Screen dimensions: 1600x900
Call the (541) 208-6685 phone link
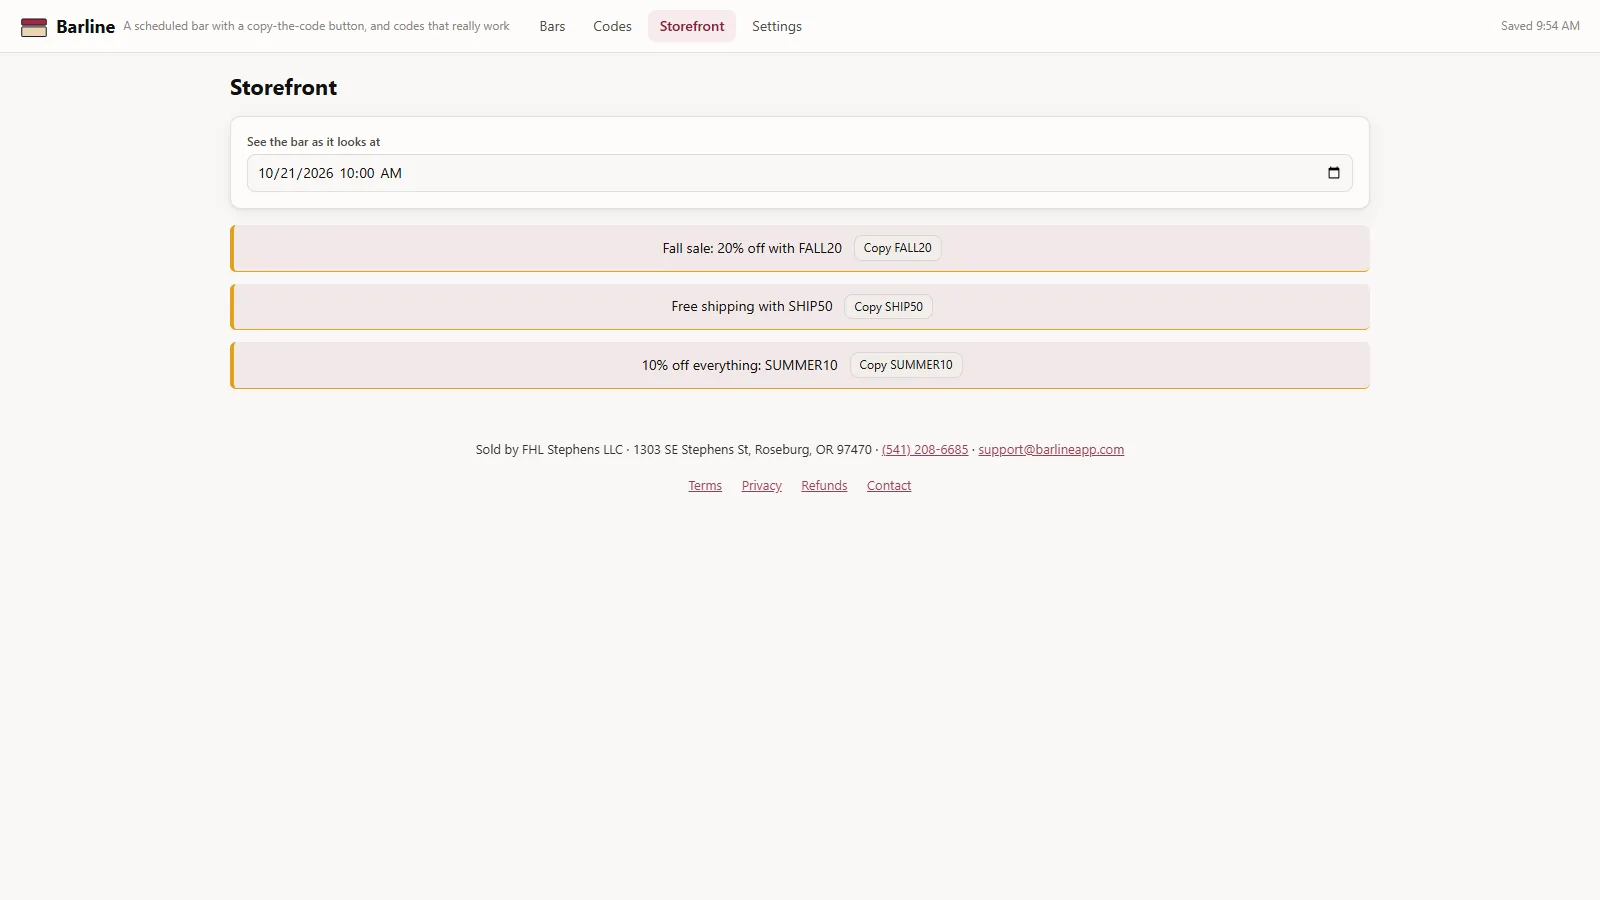point(925,450)
